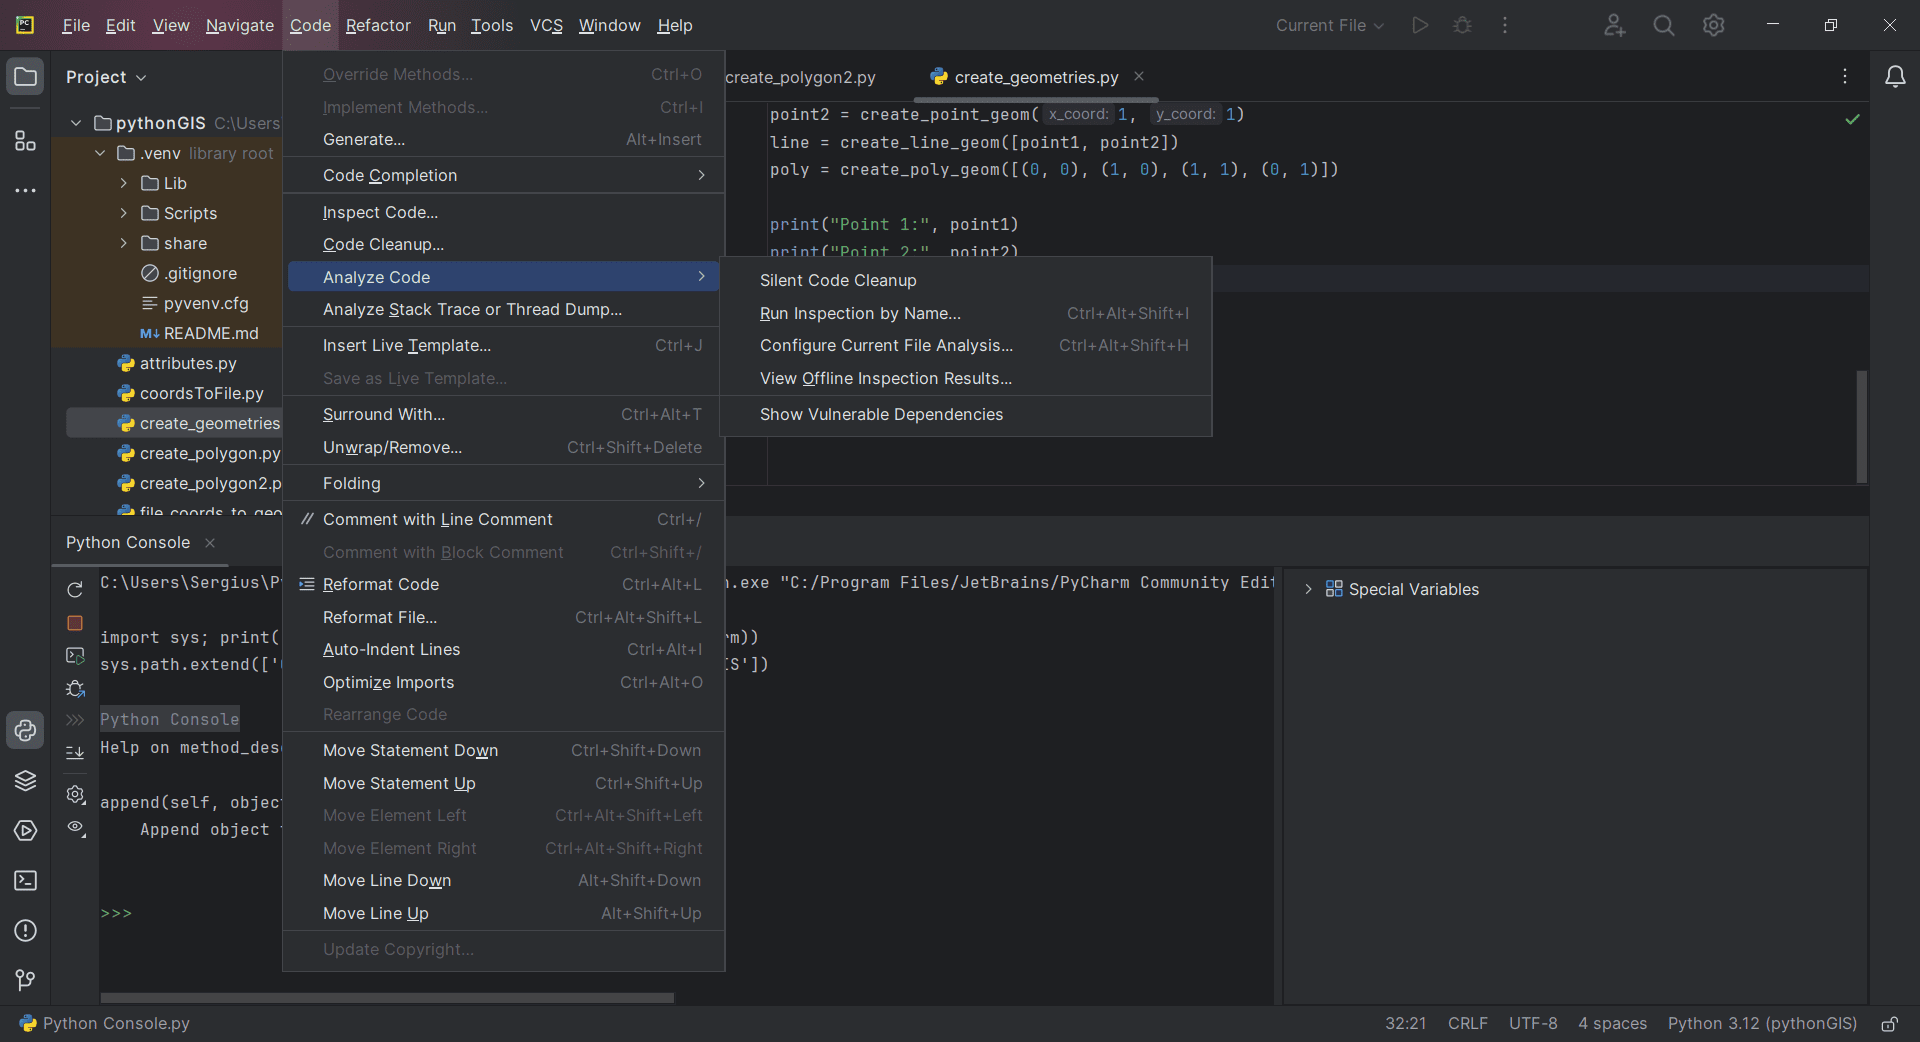Viewport: 1920px width, 1042px height.
Task: Rerun the Python Console
Action: pyautogui.click(x=75, y=590)
